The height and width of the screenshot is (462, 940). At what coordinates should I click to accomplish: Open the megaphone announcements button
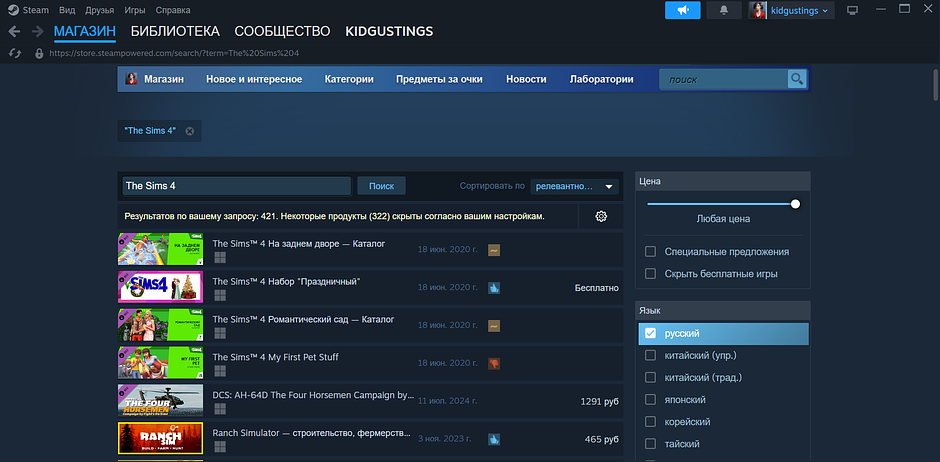(682, 10)
